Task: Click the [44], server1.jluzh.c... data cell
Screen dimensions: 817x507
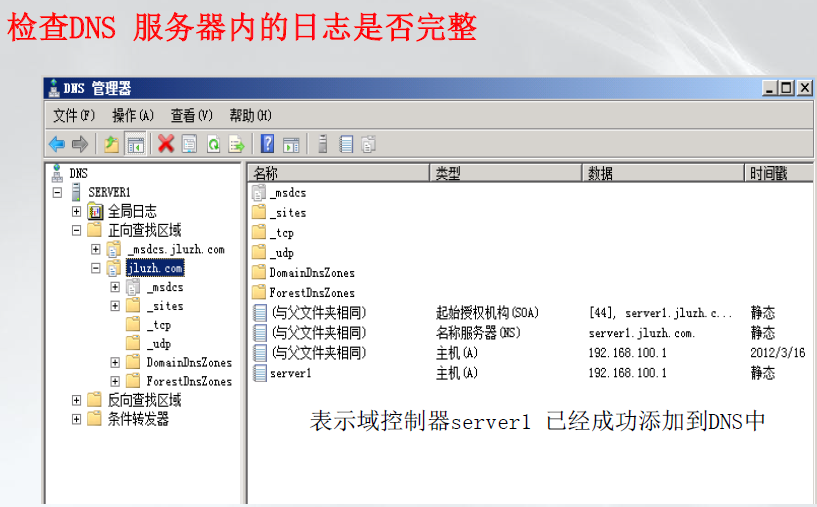Action: pyautogui.click(x=660, y=313)
